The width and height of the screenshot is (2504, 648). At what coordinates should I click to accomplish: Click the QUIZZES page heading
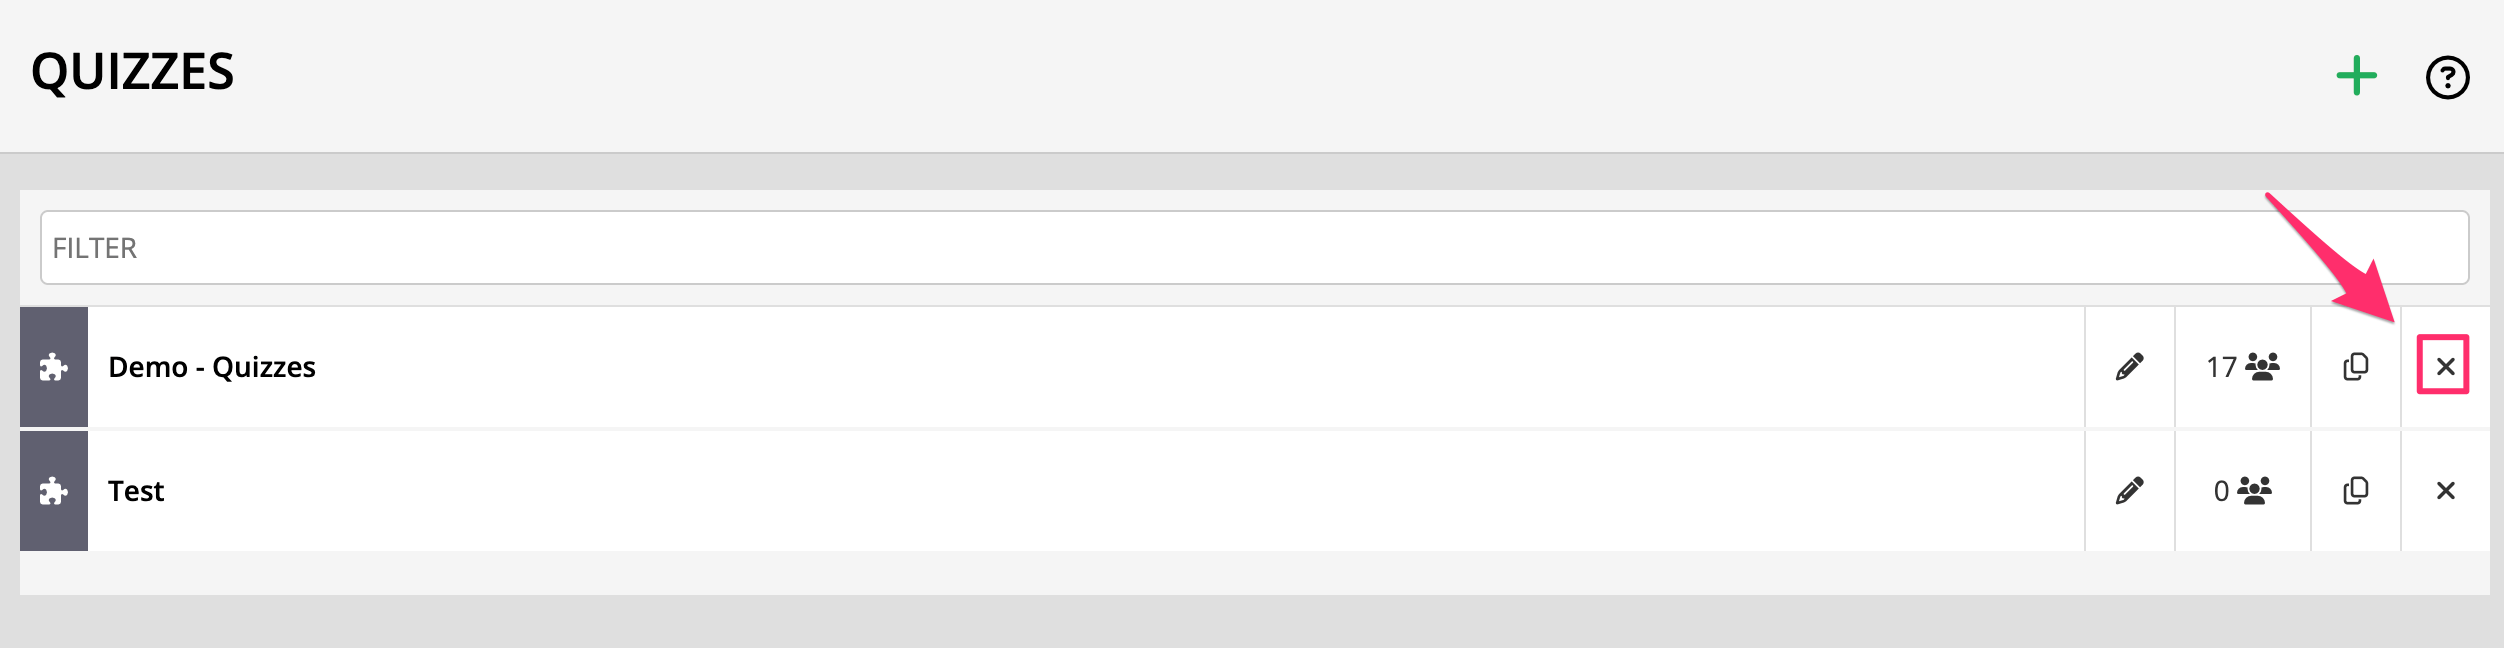coord(133,73)
